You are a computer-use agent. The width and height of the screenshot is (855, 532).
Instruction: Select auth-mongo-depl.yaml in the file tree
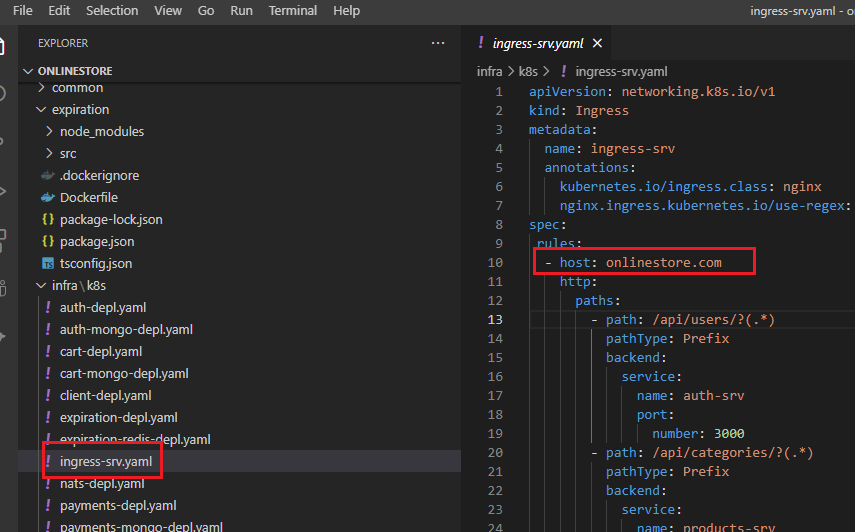[x=126, y=329]
